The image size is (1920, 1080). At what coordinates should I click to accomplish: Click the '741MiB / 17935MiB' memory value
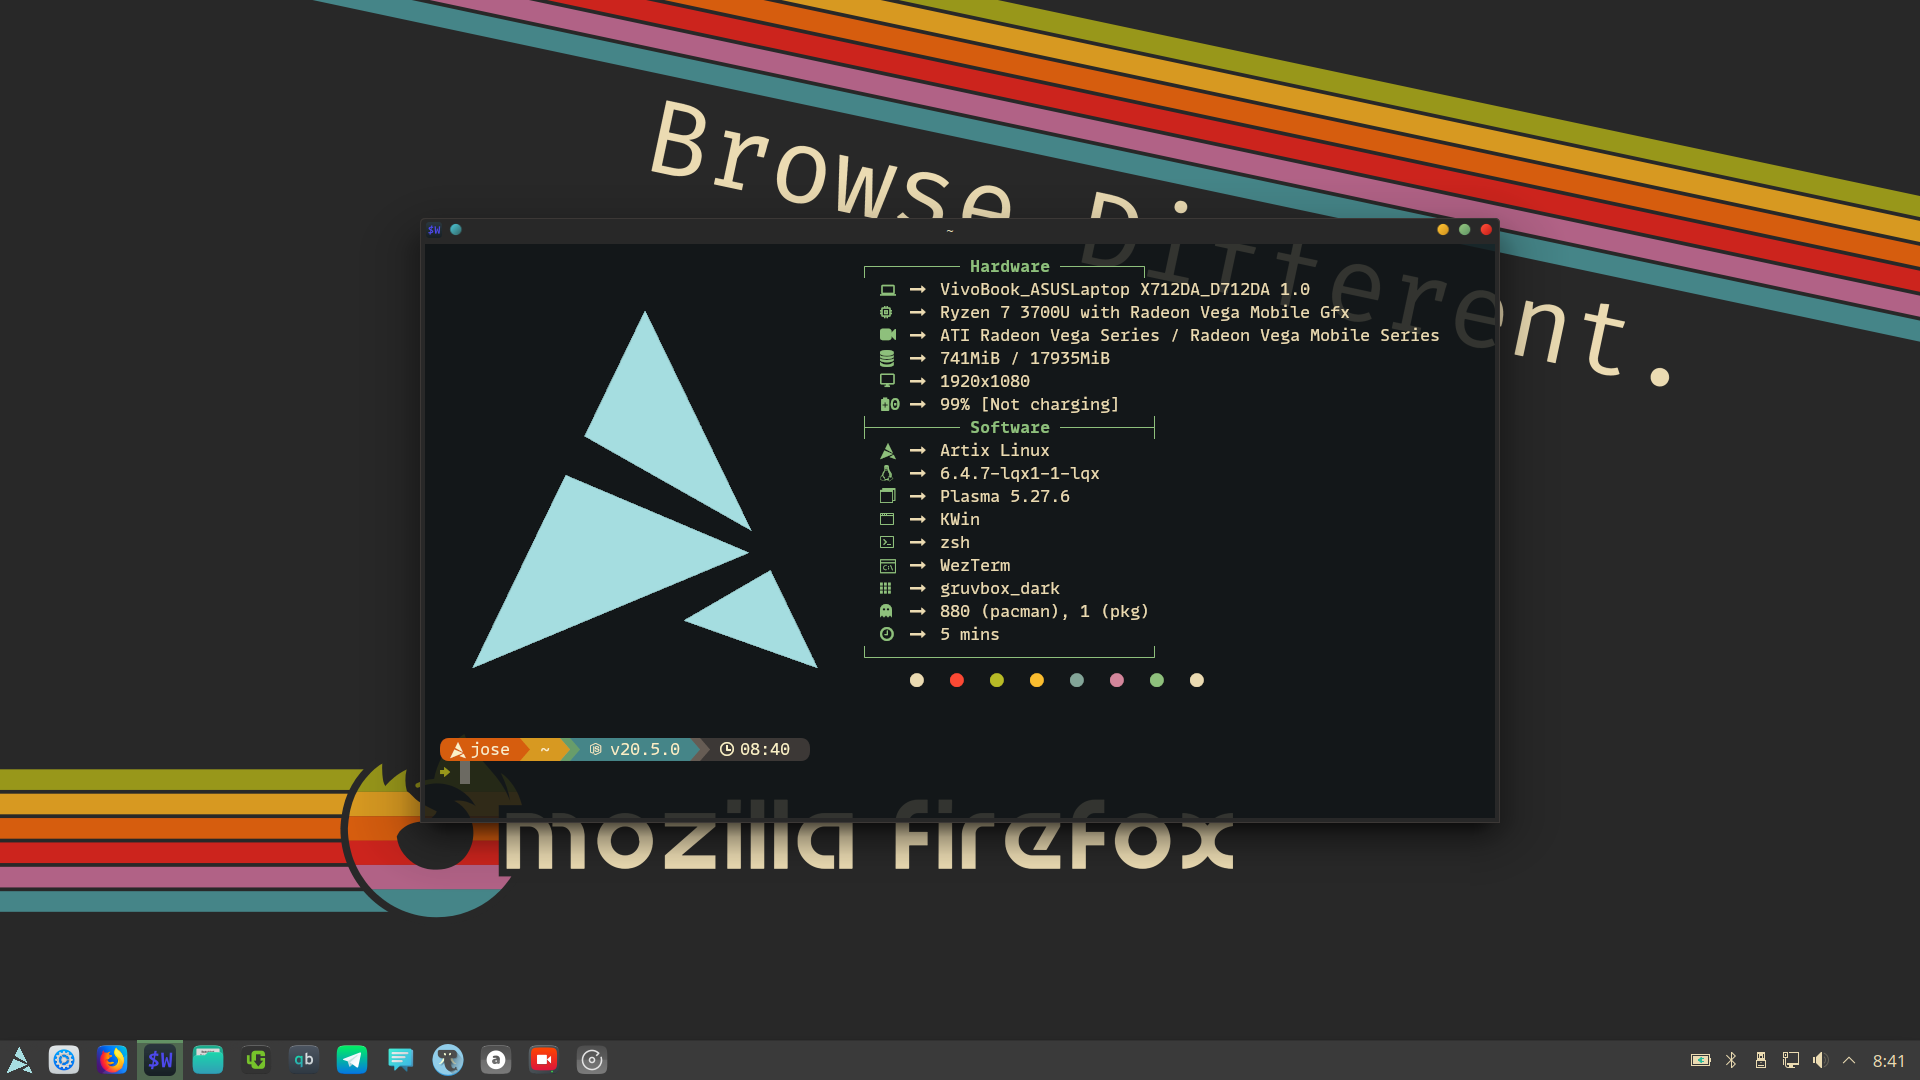pos(1025,359)
